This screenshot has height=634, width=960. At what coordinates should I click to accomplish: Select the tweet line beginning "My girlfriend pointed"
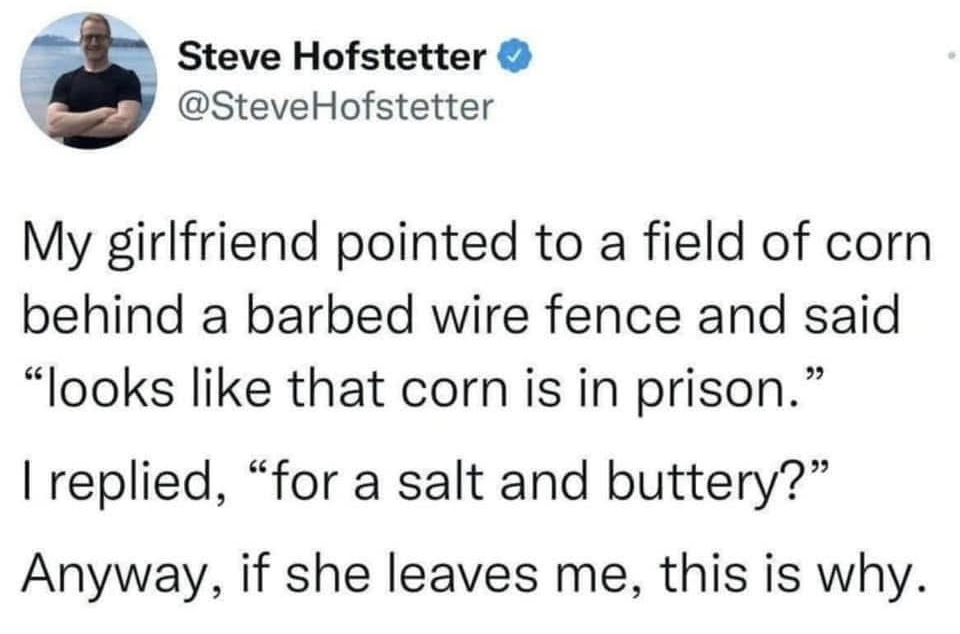click(x=477, y=243)
